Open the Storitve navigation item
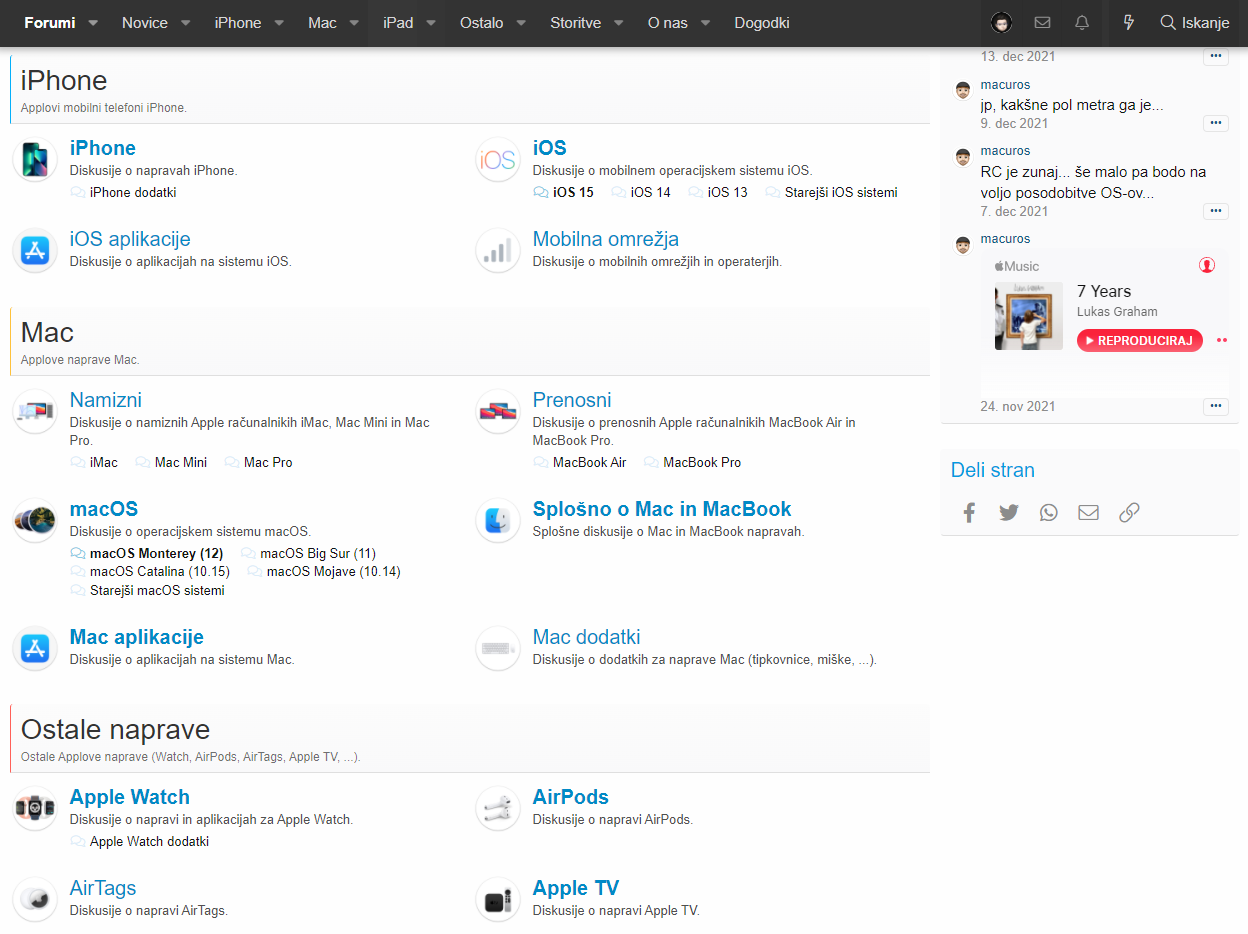This screenshot has width=1248, height=934. coord(575,23)
